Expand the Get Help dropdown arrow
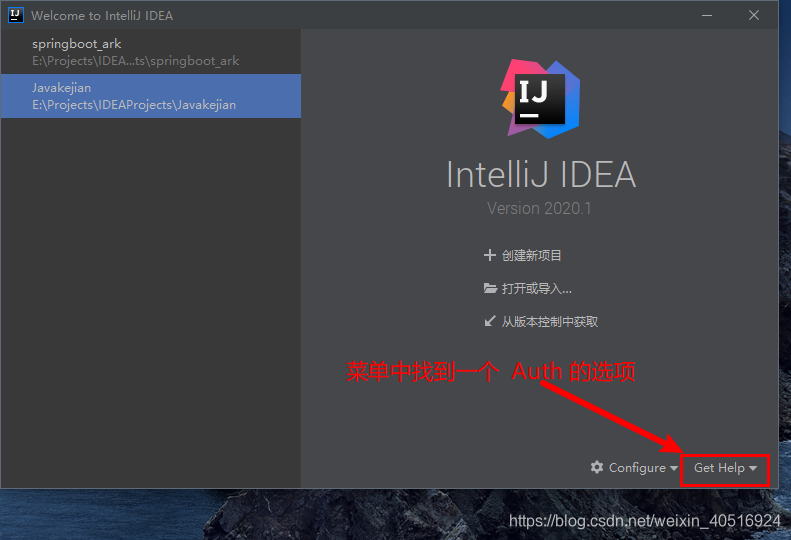 (753, 468)
